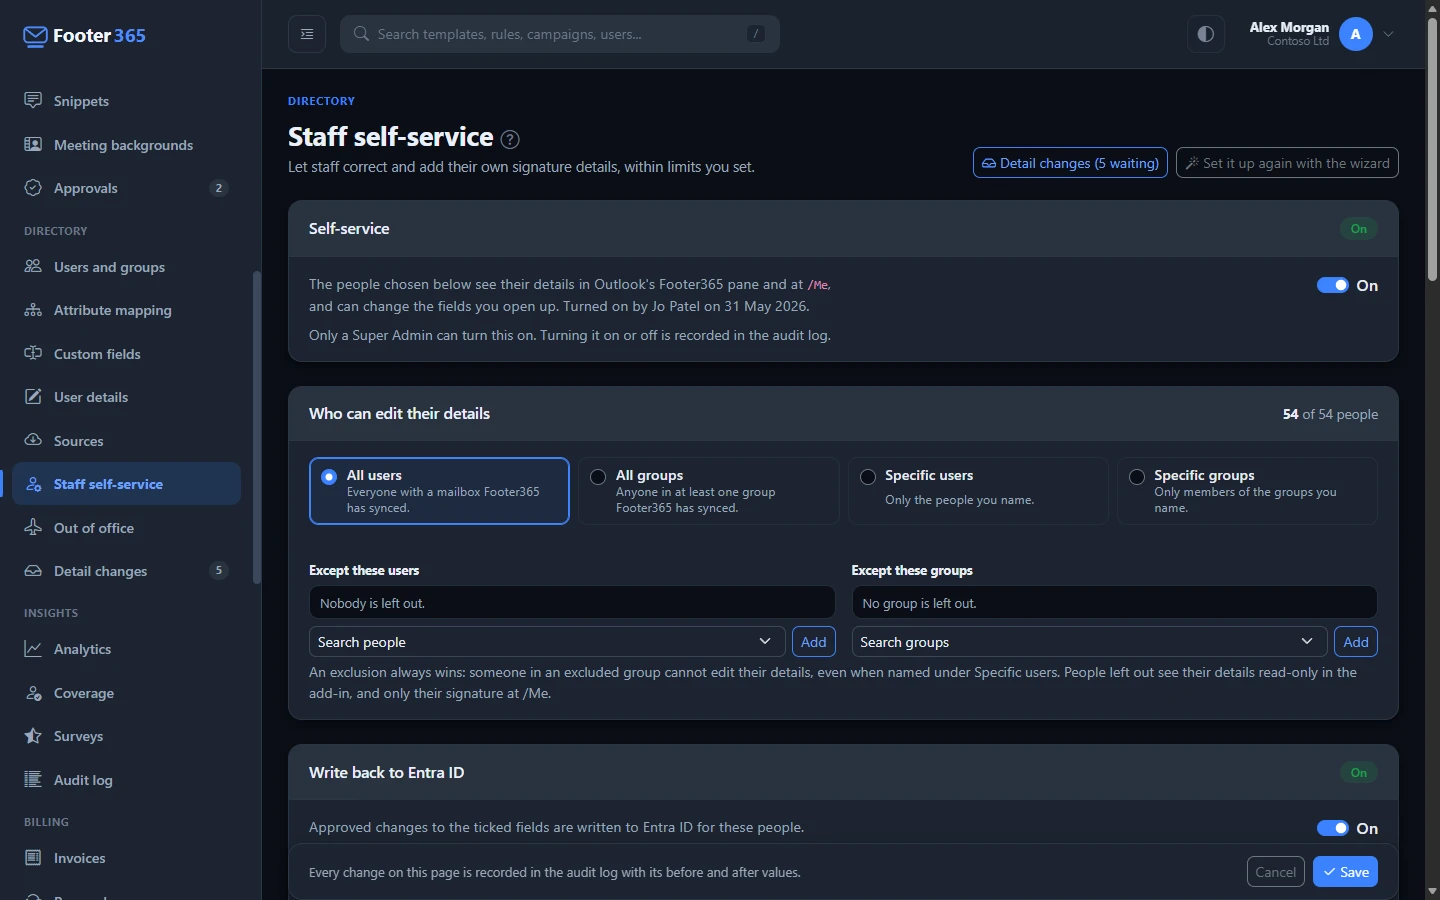The width and height of the screenshot is (1440, 900).
Task: Click the Approvals count badge 2
Action: (219, 188)
